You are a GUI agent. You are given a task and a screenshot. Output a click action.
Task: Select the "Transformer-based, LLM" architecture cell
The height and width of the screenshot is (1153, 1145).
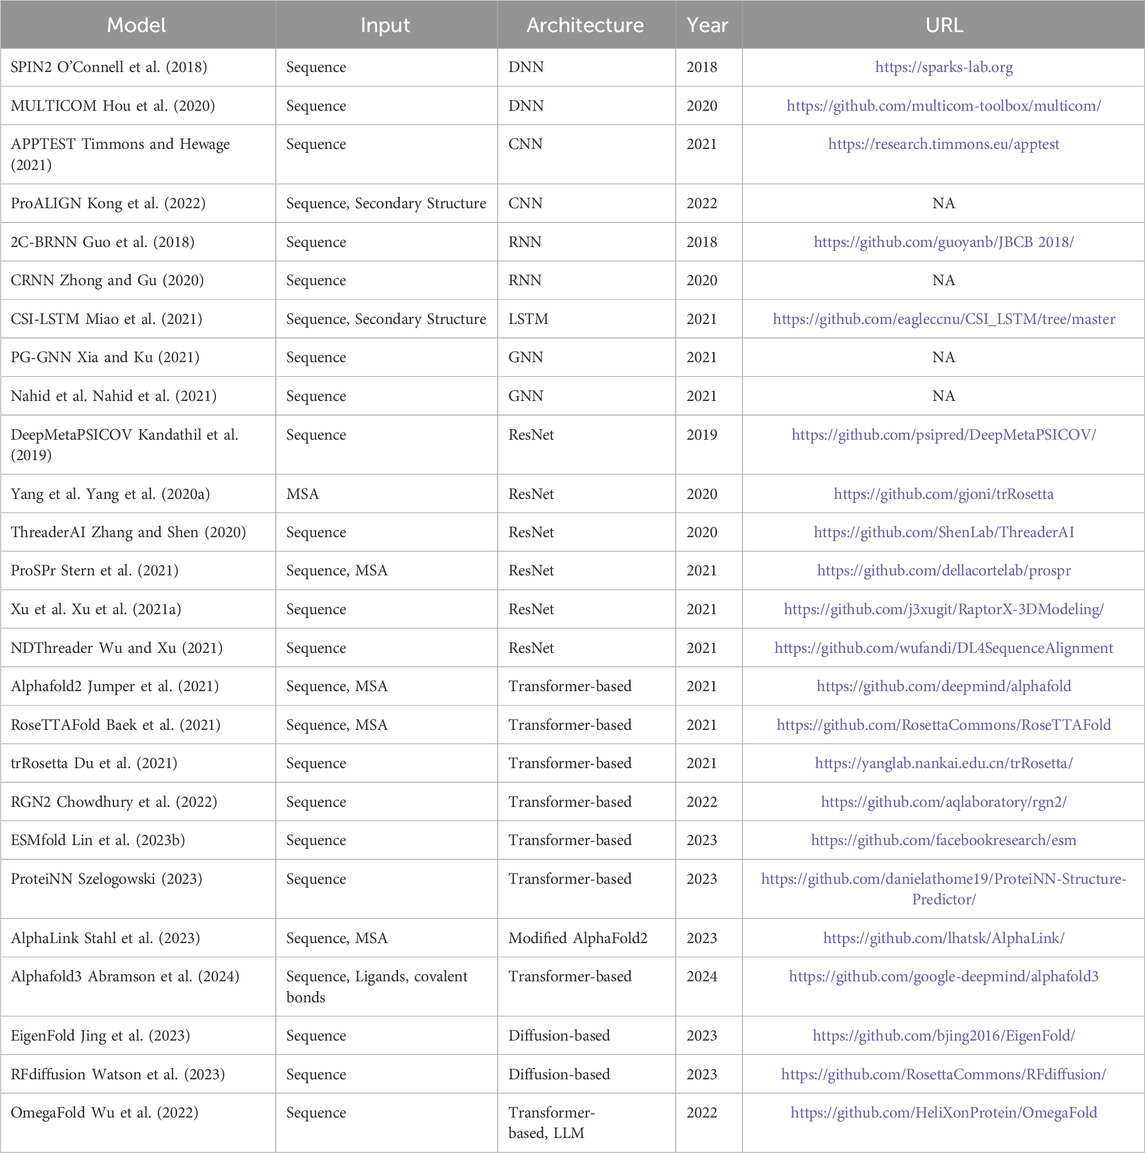point(586,1123)
